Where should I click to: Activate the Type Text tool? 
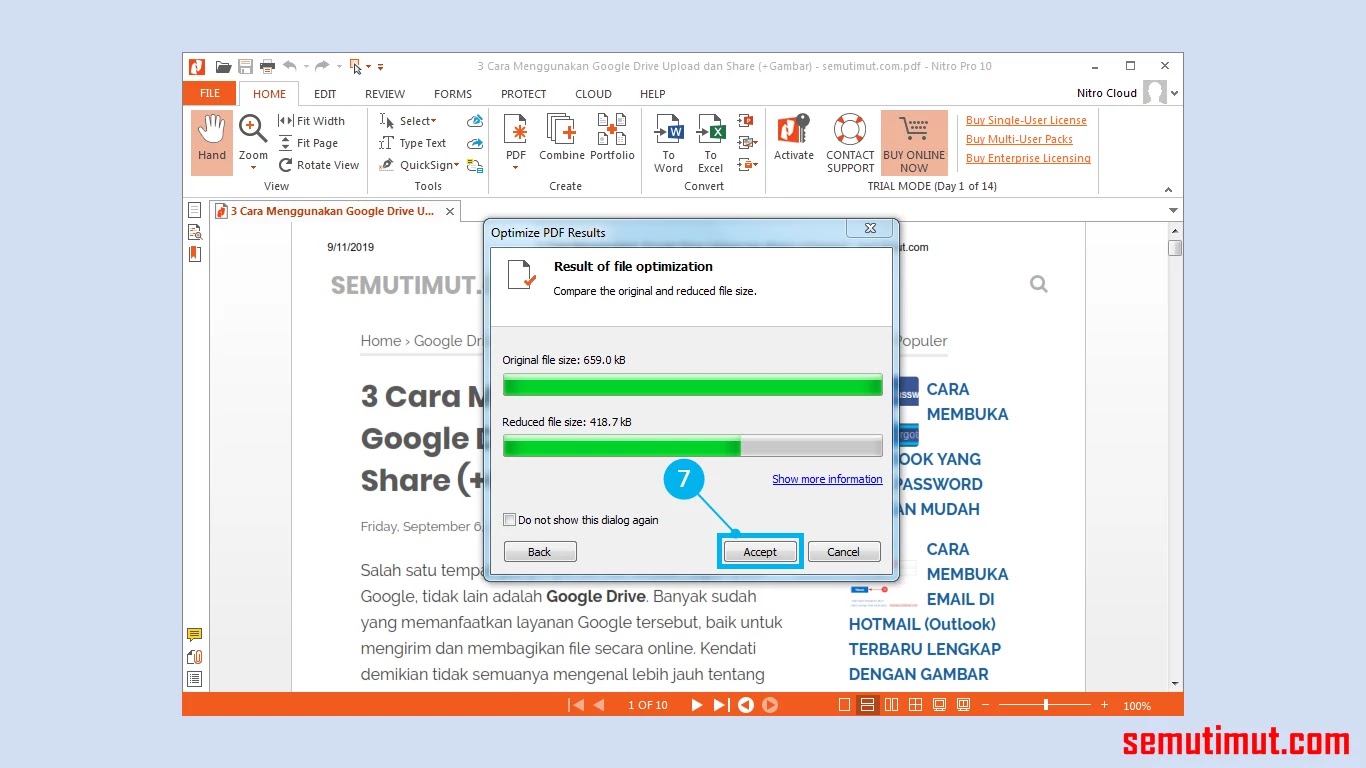point(413,143)
